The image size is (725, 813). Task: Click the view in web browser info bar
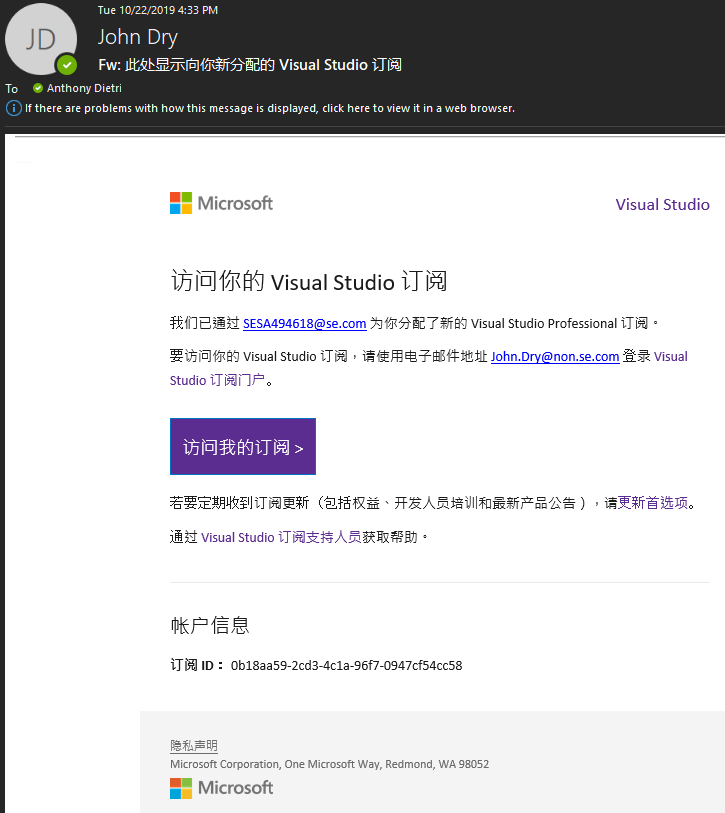coord(270,108)
